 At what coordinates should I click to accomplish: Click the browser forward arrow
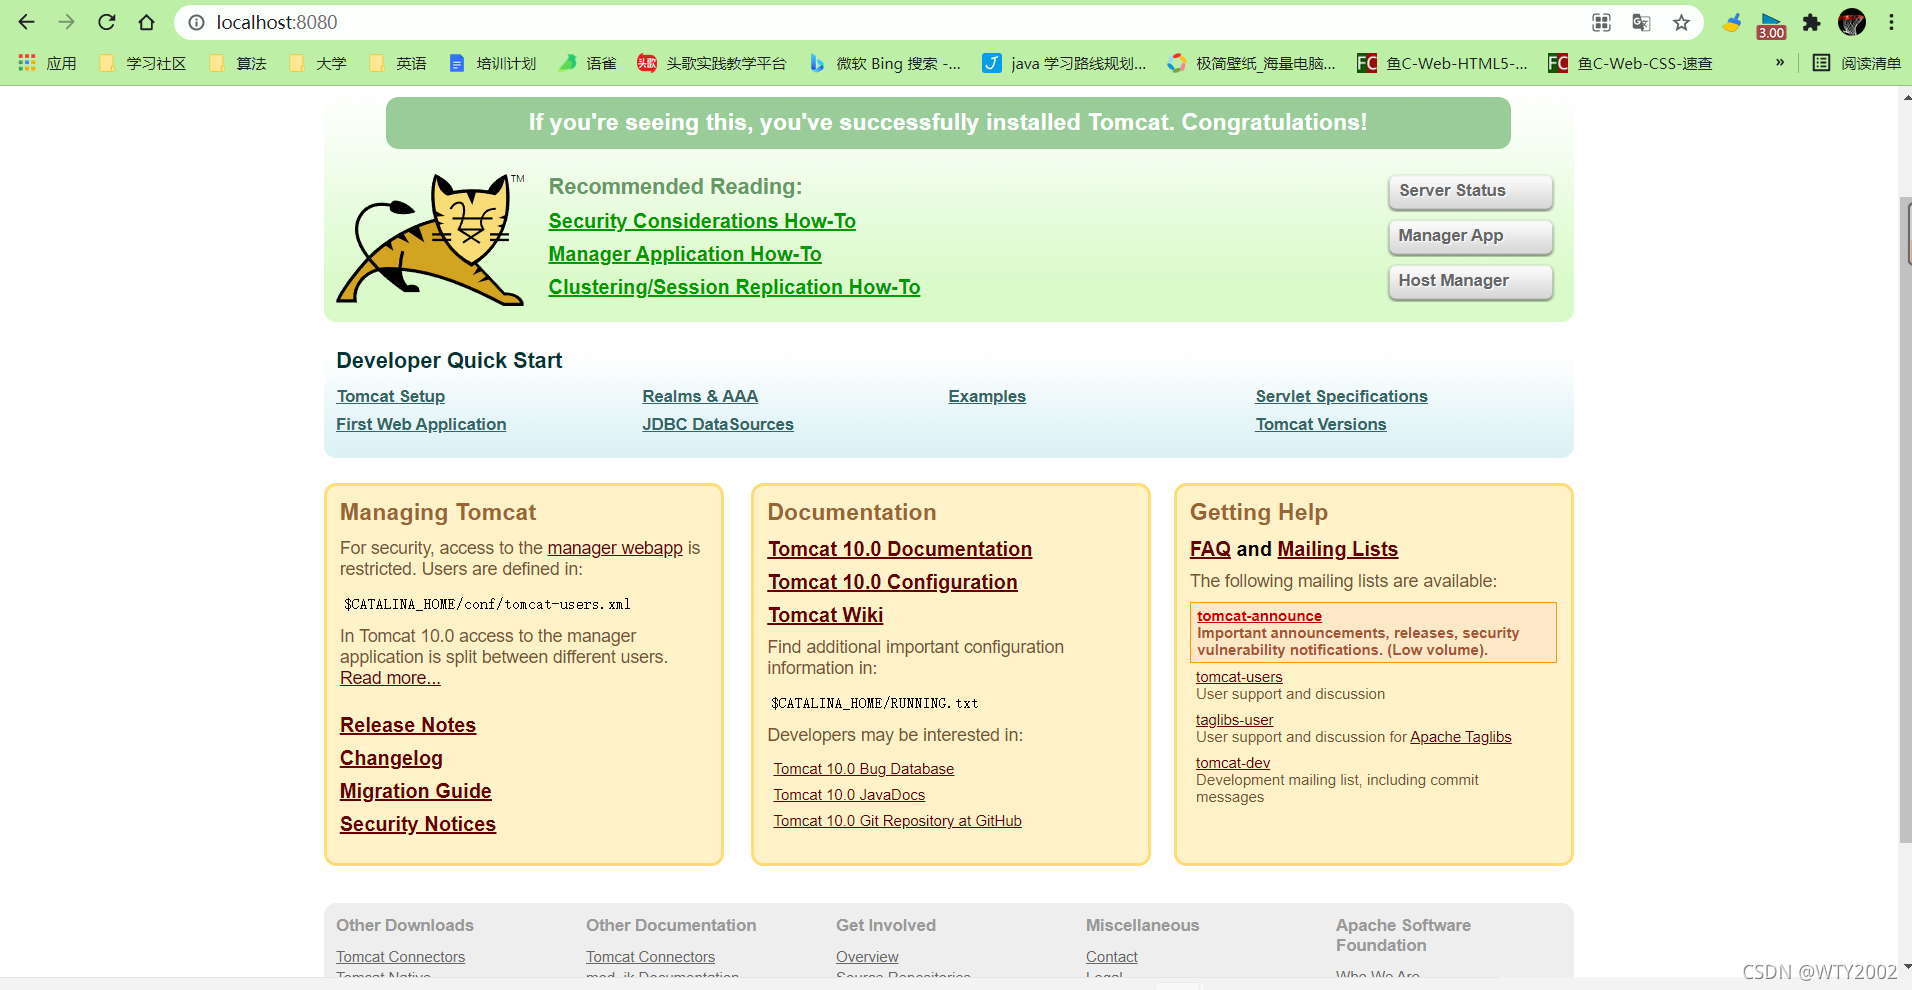click(x=67, y=22)
